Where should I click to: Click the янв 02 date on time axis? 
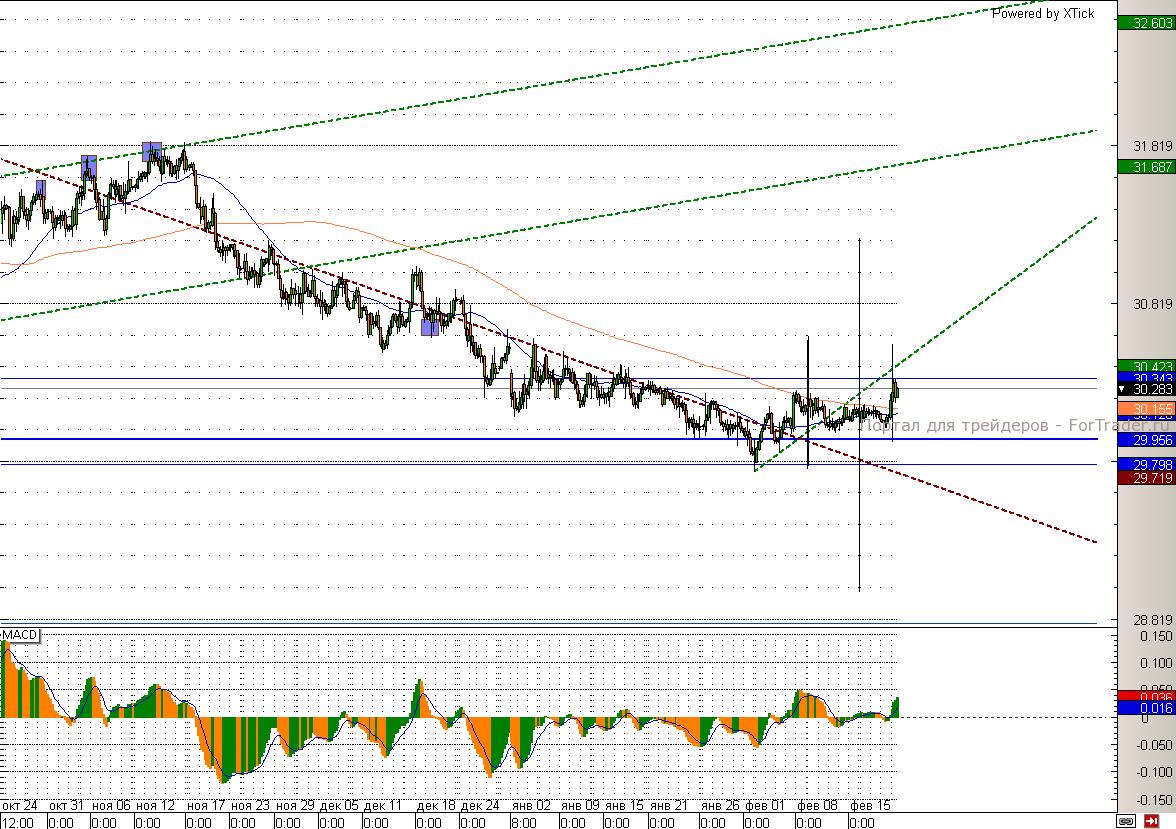[x=530, y=805]
